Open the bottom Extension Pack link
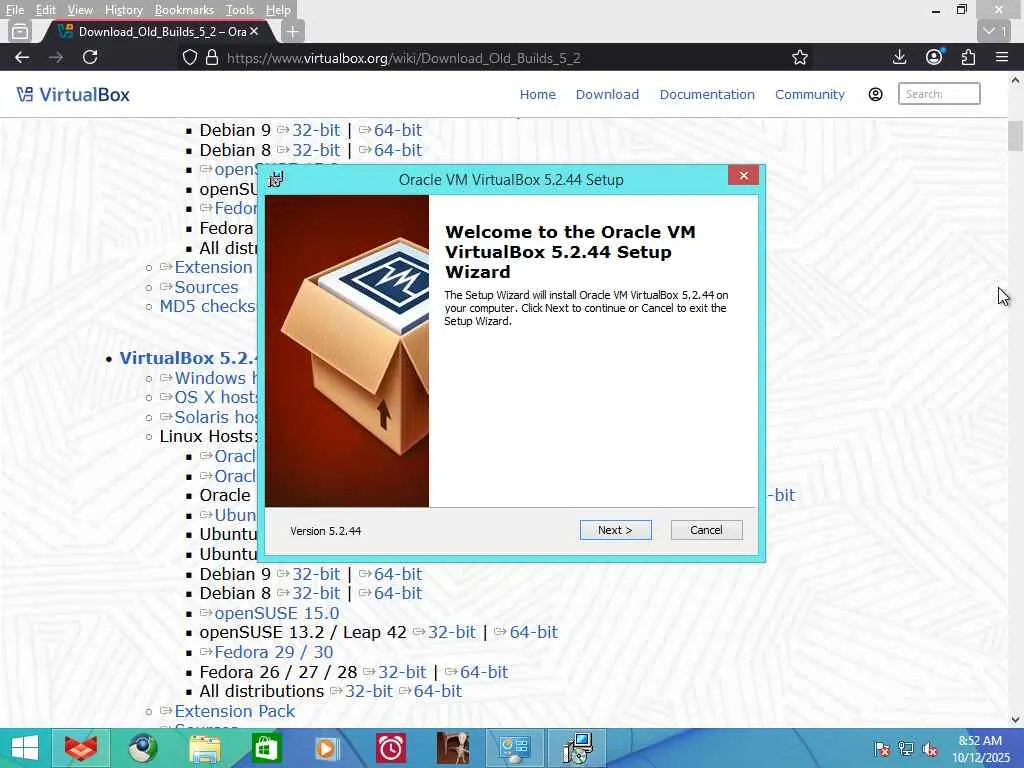 (x=234, y=711)
